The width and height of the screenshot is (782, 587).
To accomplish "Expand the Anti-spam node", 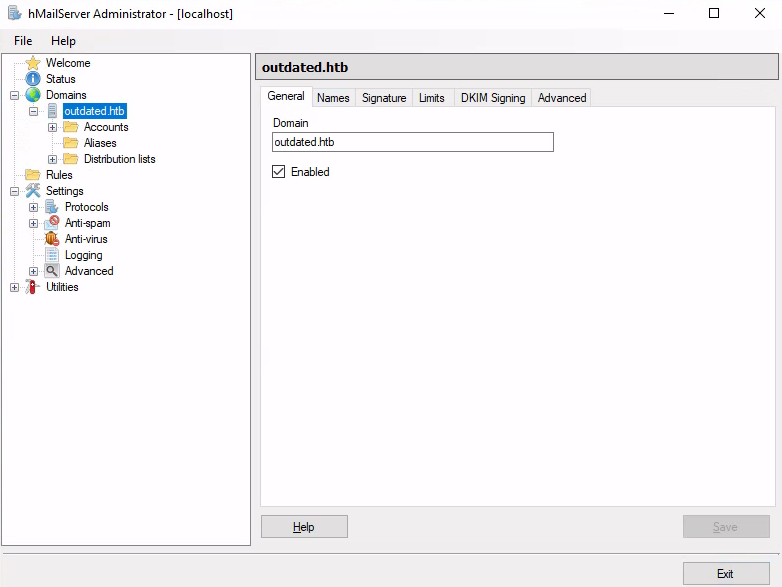I will click(x=33, y=223).
